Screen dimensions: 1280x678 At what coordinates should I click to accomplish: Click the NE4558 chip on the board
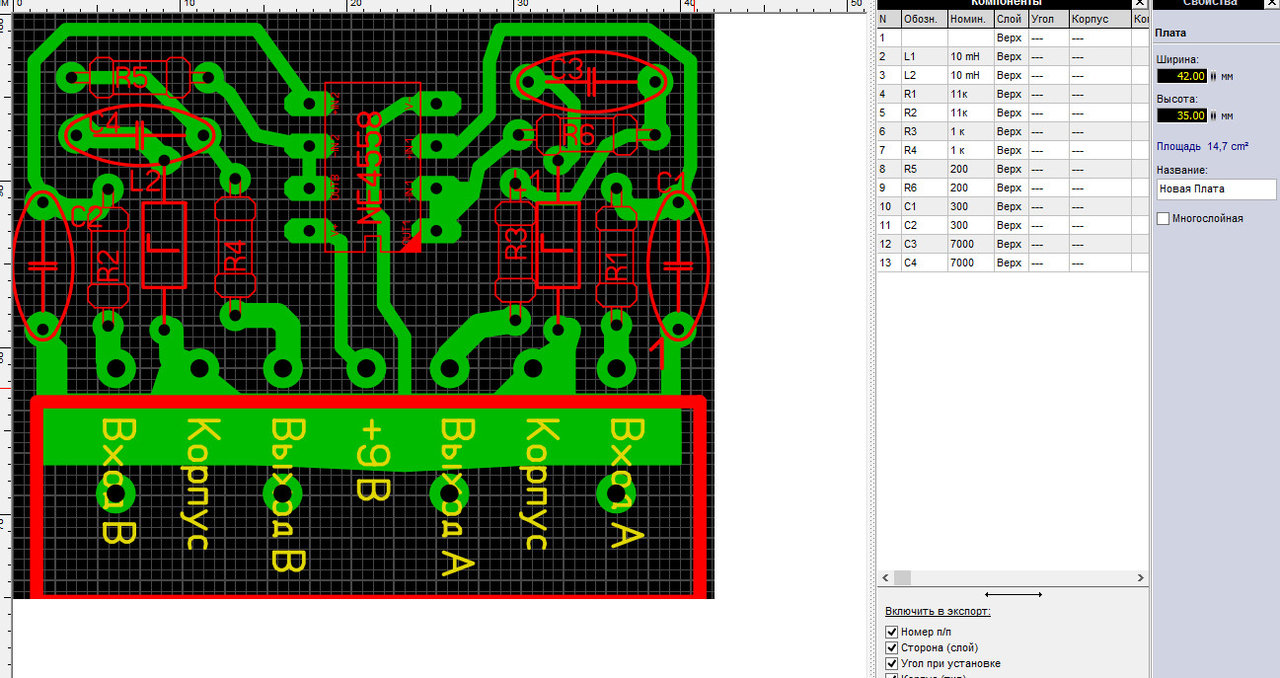click(x=371, y=167)
